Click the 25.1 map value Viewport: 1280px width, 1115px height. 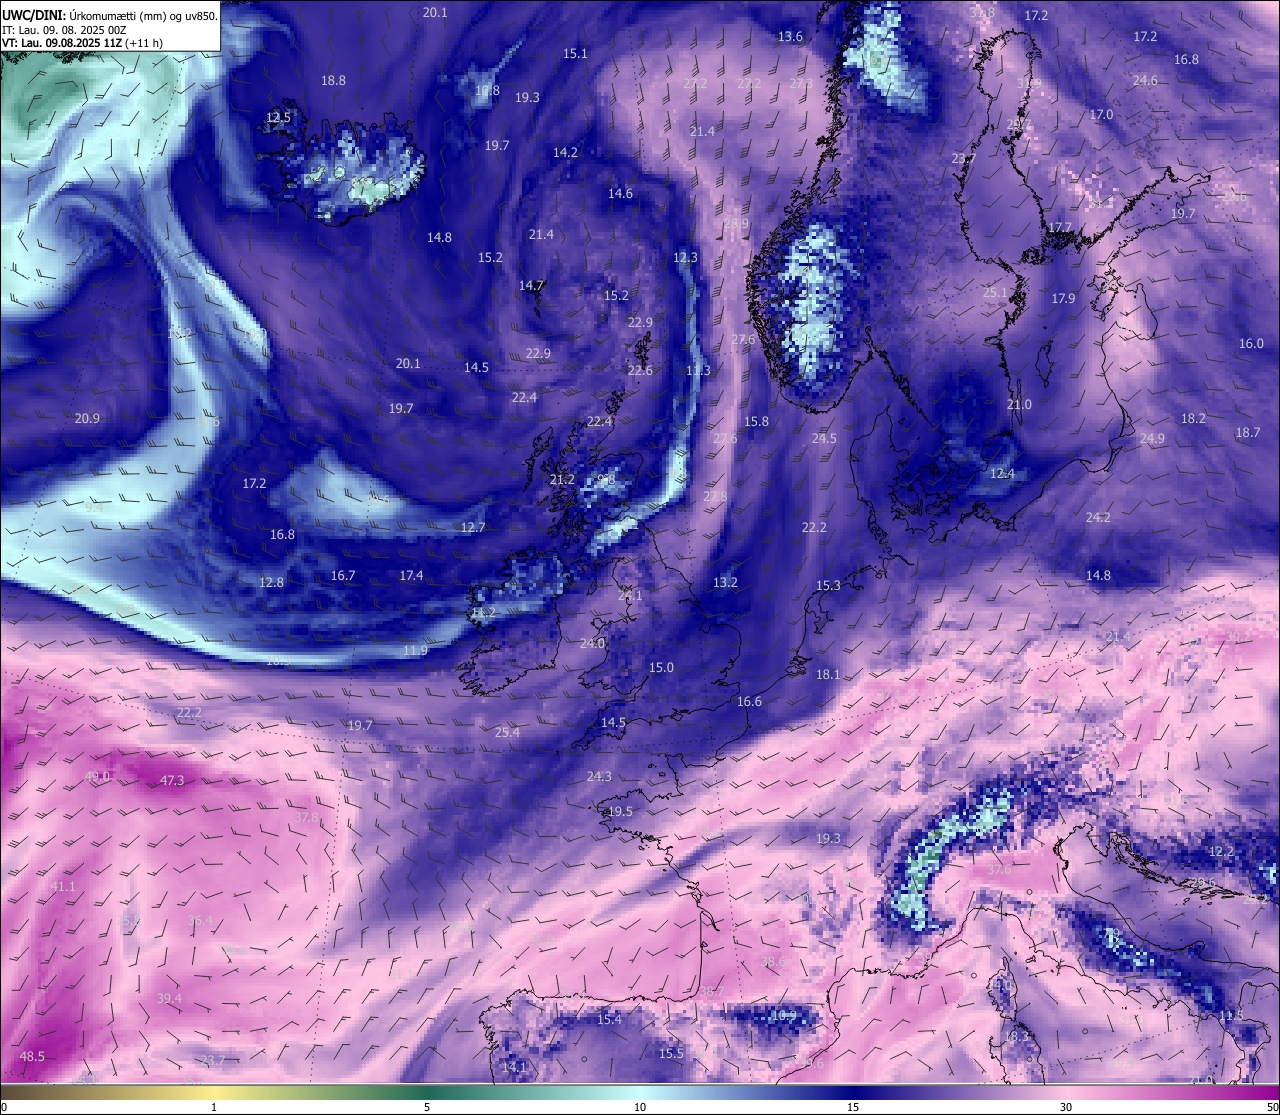(995, 292)
